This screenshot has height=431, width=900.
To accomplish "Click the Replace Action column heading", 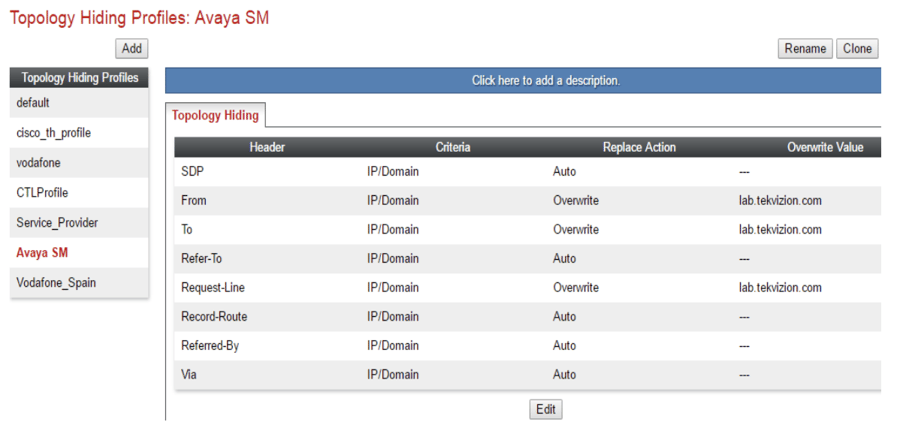I will (x=639, y=147).
